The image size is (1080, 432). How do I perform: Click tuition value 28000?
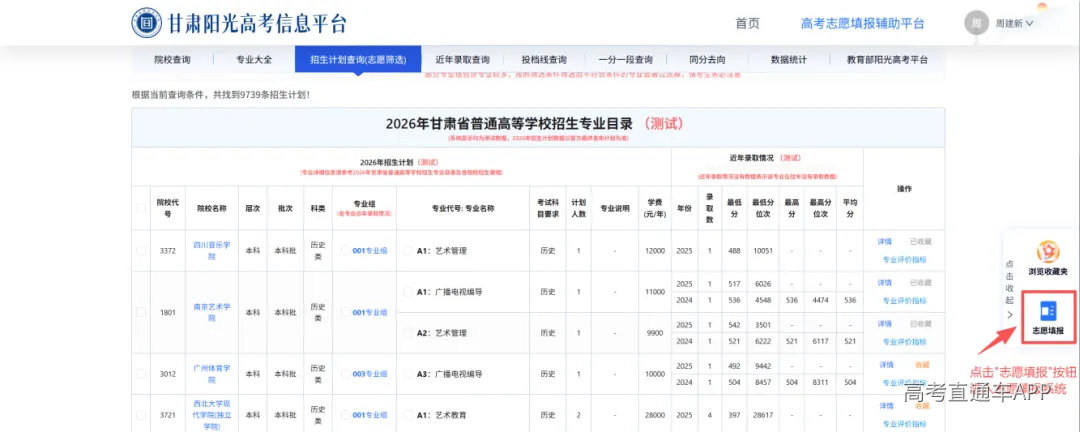click(655, 415)
